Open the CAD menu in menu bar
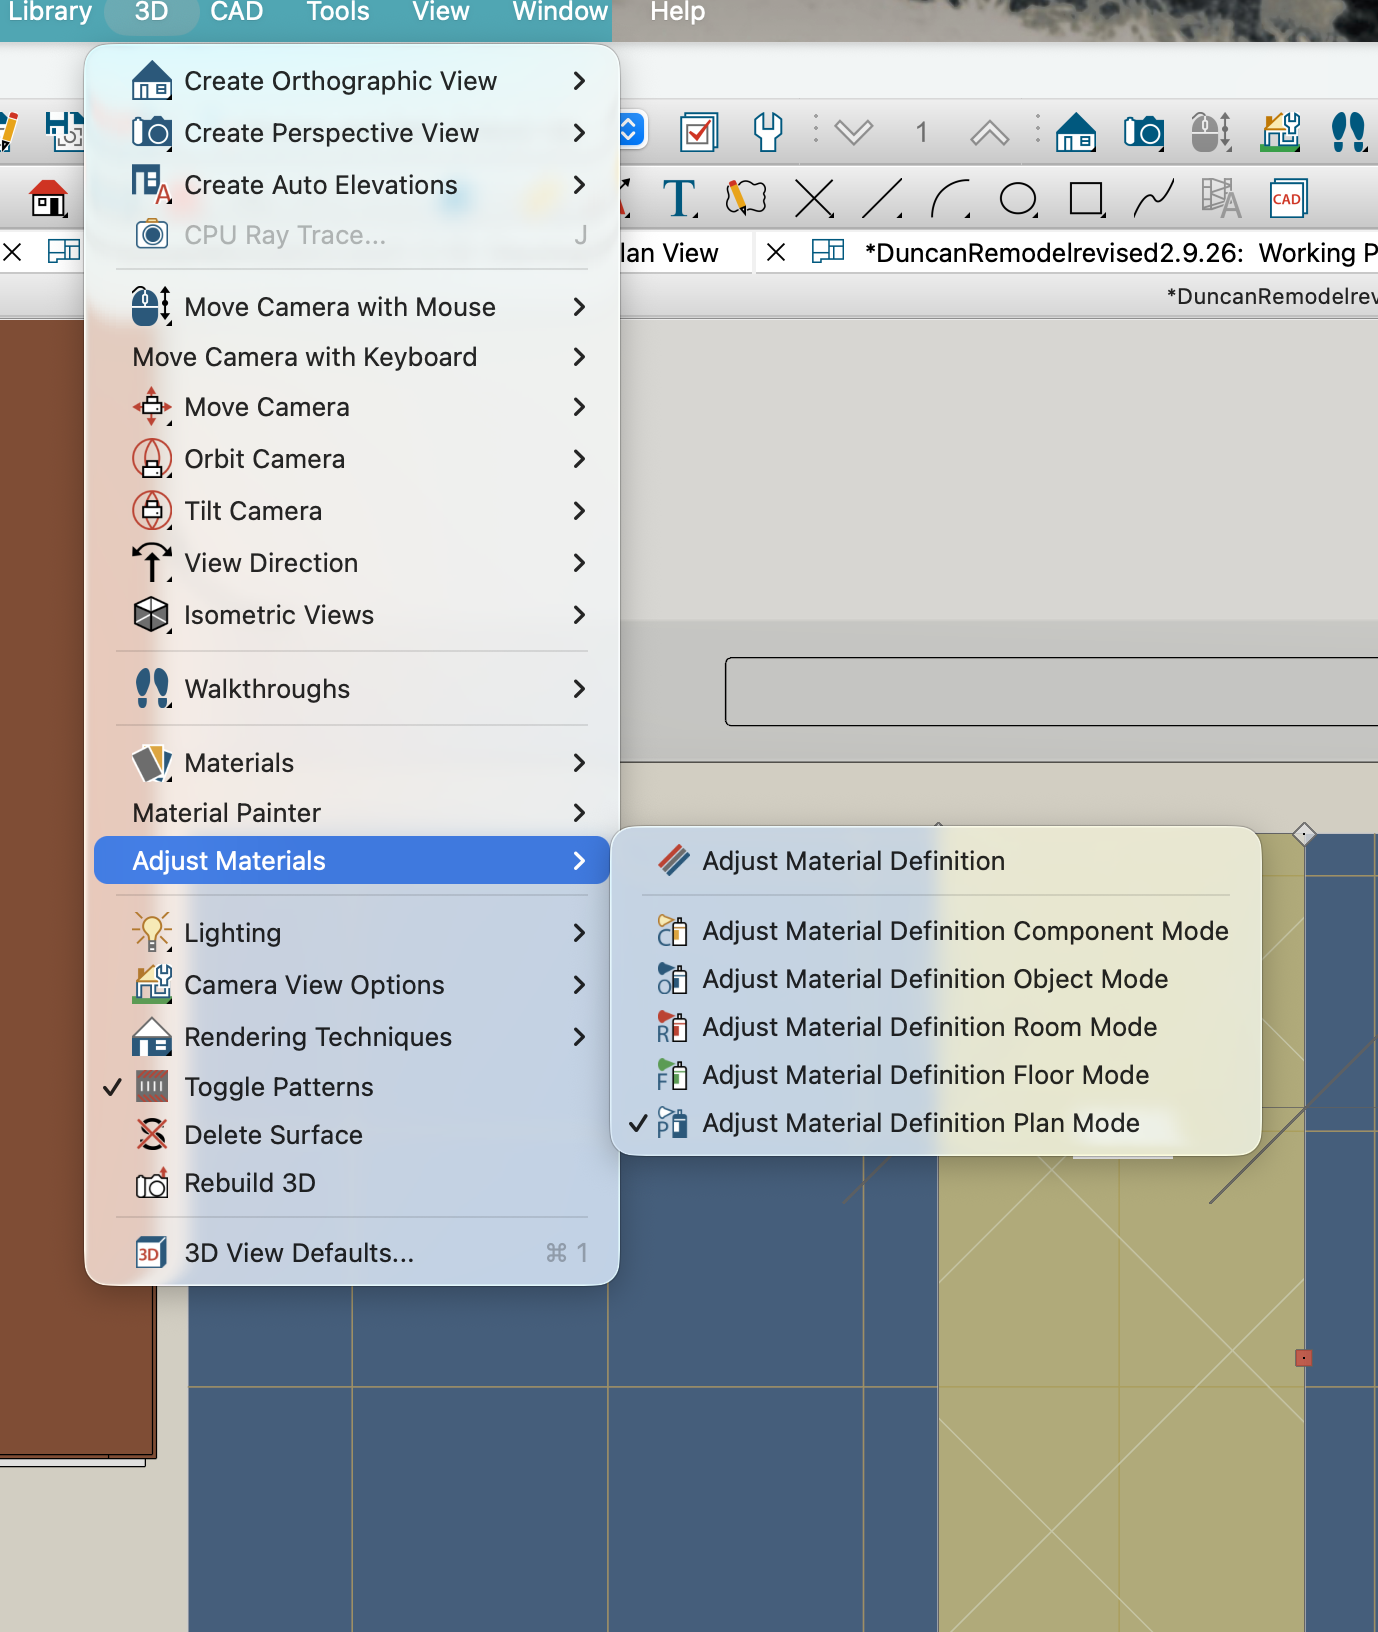Viewport: 1378px width, 1632px height. [x=236, y=13]
